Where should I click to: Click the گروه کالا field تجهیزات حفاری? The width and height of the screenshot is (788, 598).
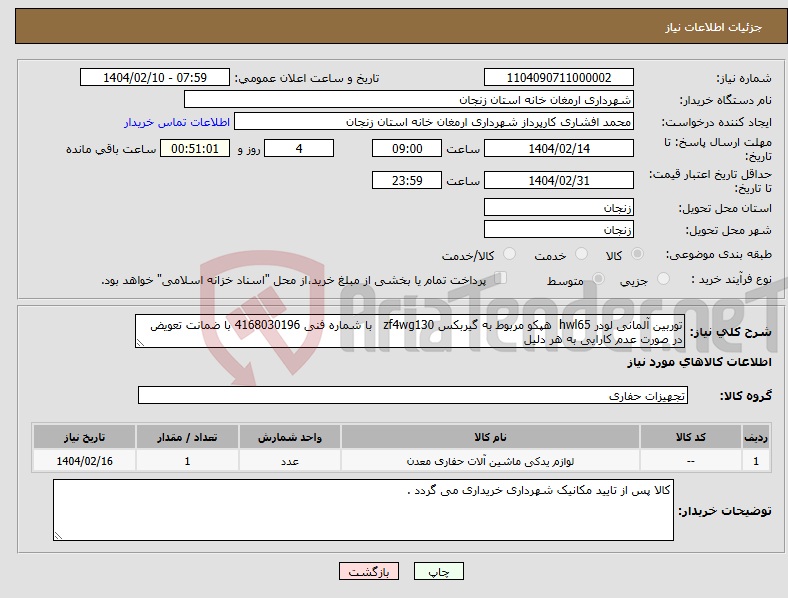413,395
